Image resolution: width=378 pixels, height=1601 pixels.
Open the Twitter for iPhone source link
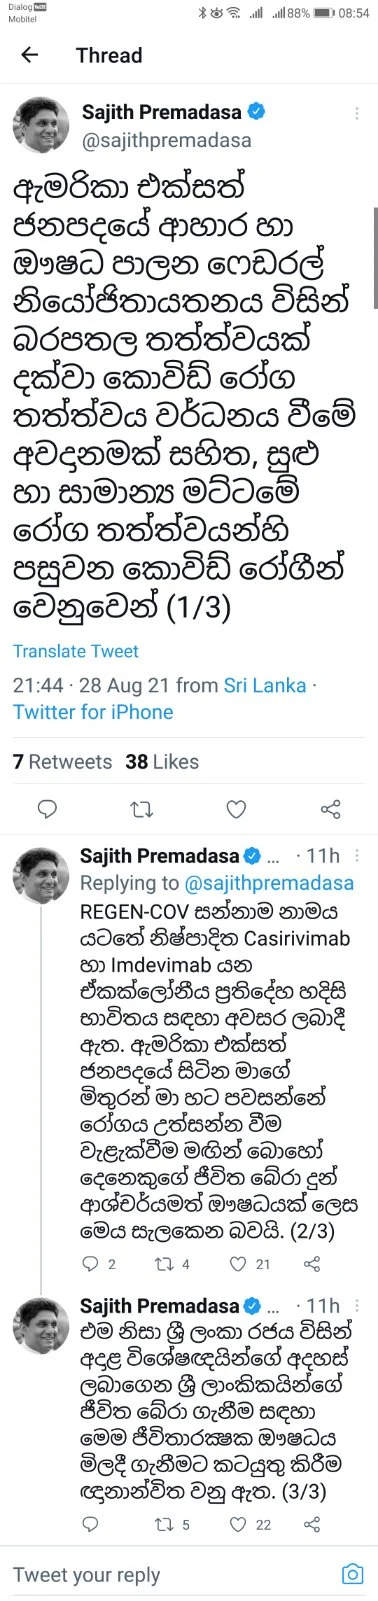(93, 712)
